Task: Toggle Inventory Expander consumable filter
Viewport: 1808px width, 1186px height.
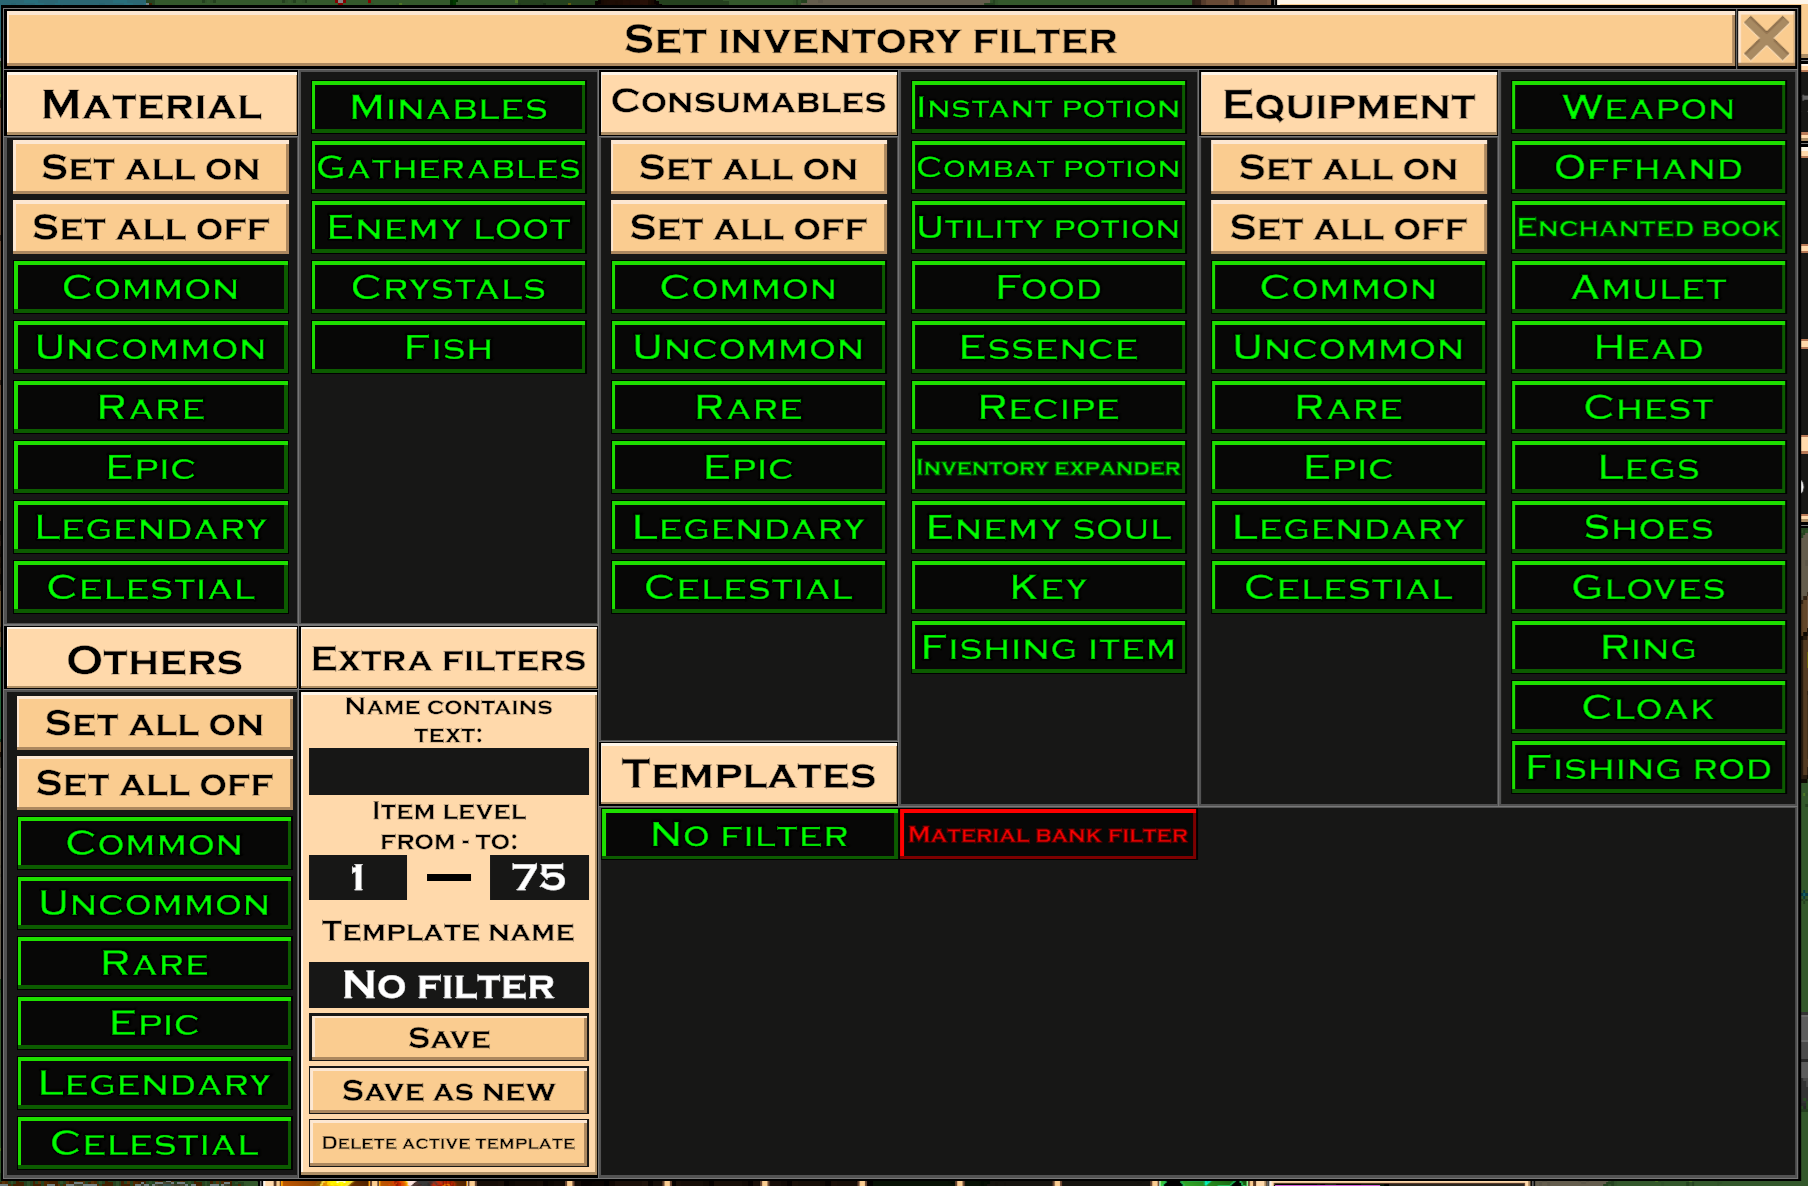Action: (1048, 468)
